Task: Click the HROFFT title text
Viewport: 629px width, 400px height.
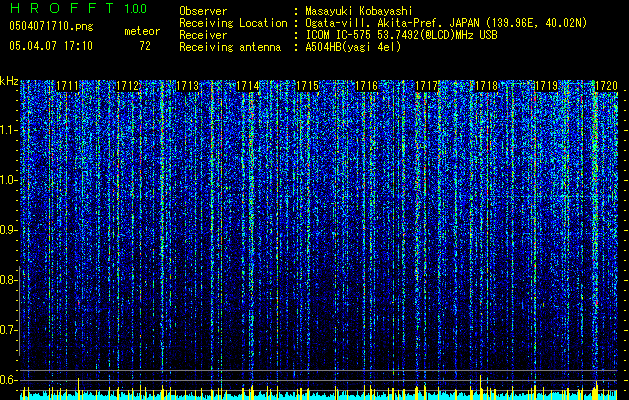Action: tap(62, 8)
